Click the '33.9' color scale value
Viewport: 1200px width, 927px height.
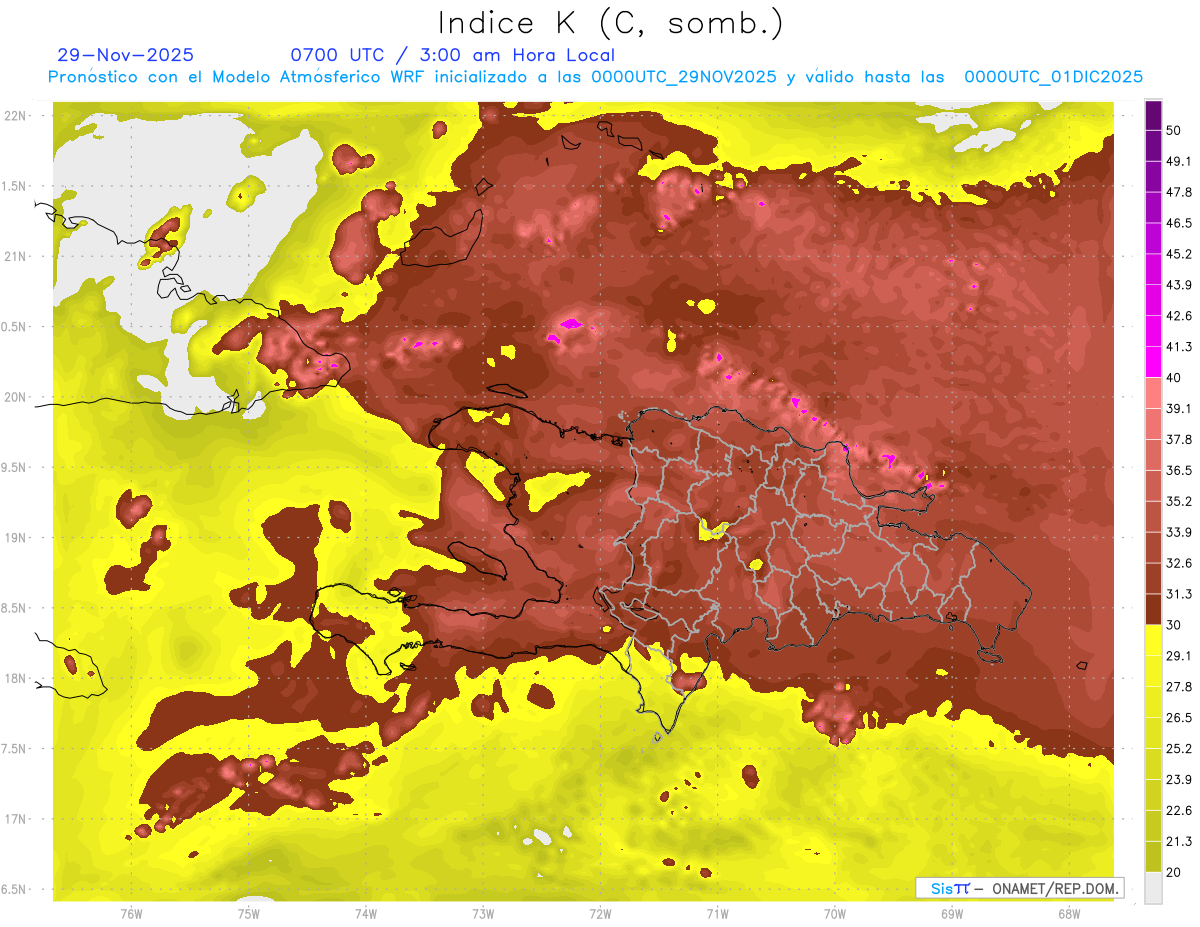(1179, 532)
